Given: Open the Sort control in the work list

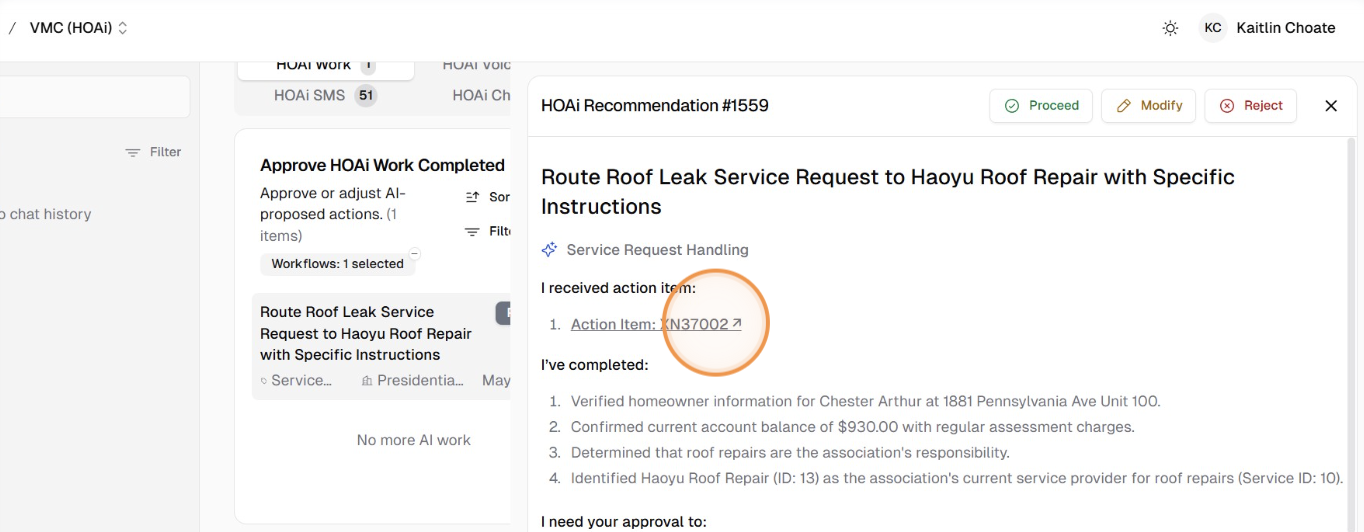Looking at the screenshot, I should 486,197.
